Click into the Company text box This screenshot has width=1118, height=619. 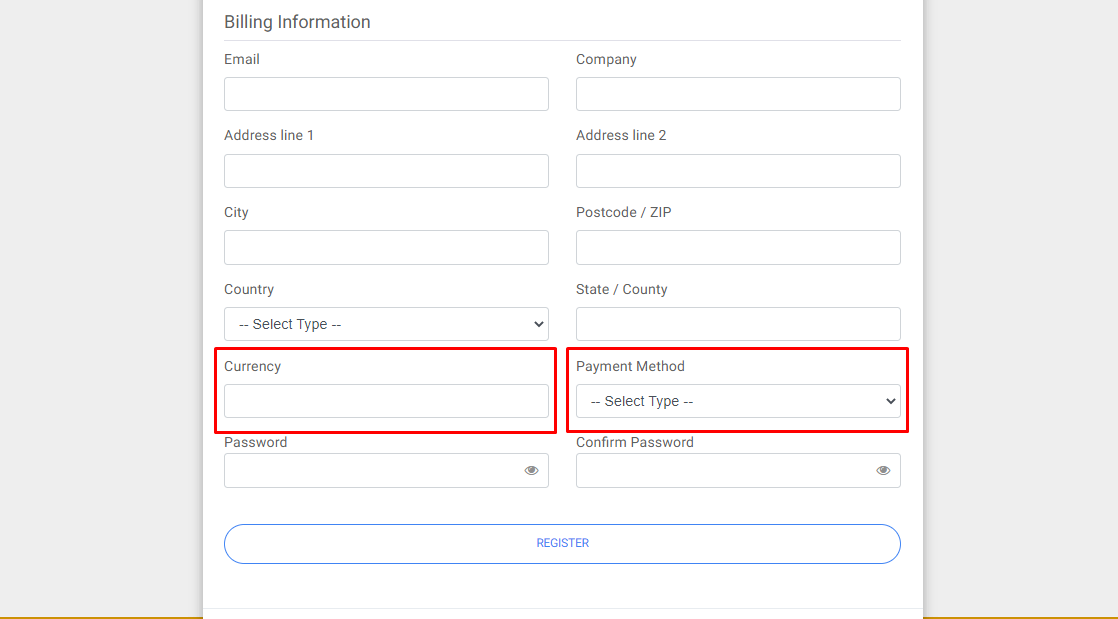[x=738, y=94]
